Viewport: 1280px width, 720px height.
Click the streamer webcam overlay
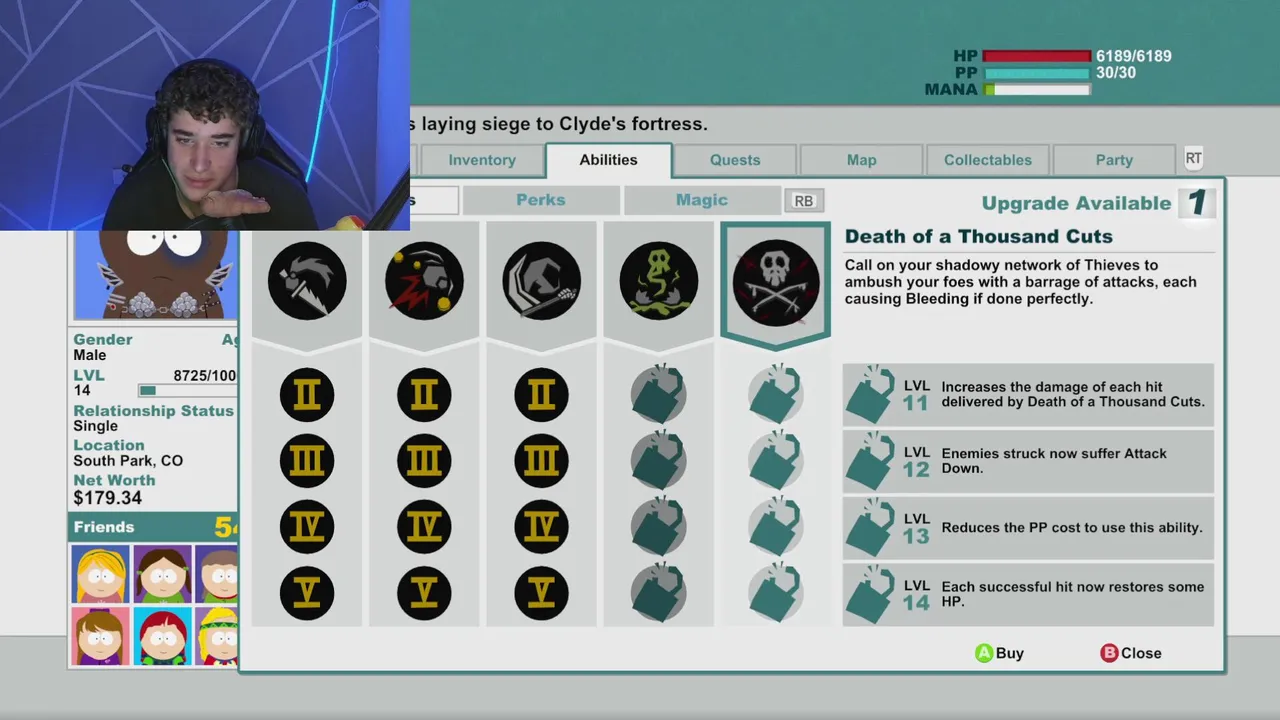[x=204, y=115]
